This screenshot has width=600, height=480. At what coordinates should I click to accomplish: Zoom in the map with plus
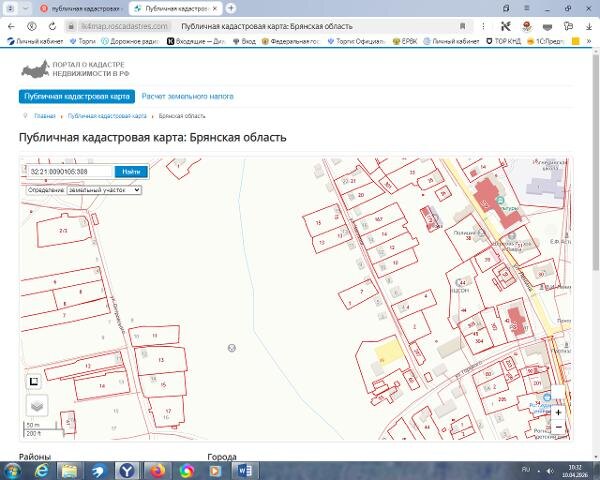[x=558, y=412]
